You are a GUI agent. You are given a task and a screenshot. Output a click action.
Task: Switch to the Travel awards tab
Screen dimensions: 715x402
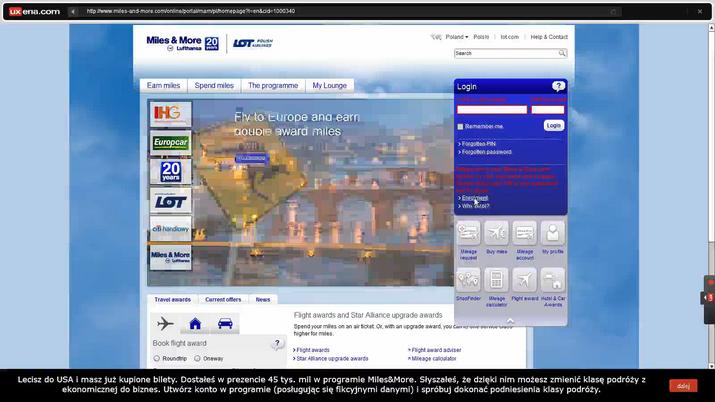click(172, 299)
